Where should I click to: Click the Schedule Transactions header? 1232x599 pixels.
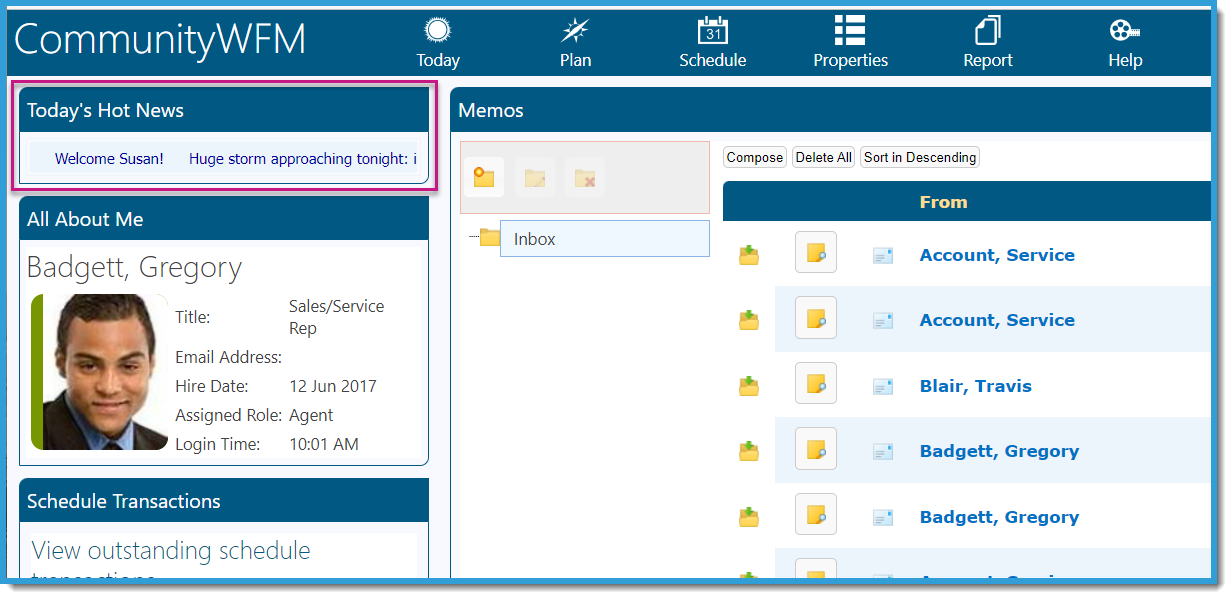(x=224, y=501)
